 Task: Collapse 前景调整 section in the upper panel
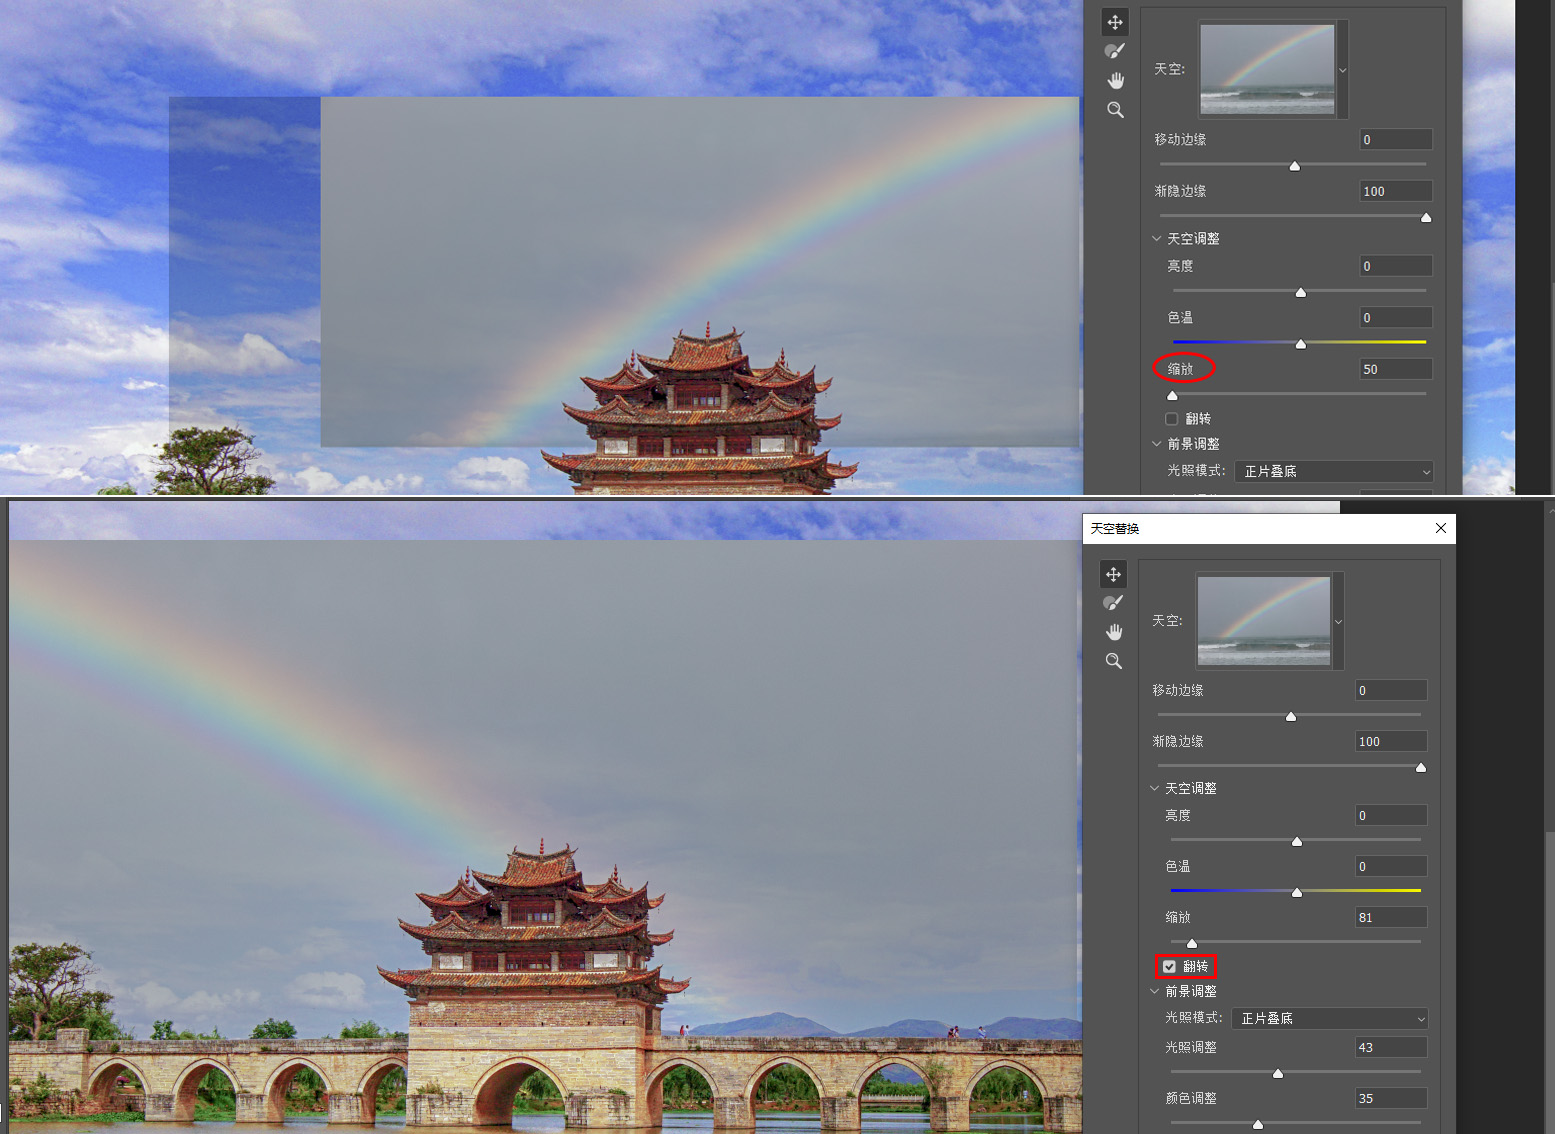(x=1157, y=444)
